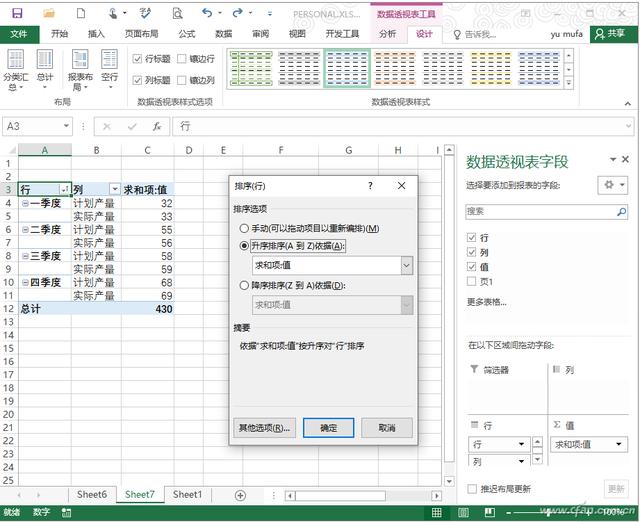The height and width of the screenshot is (522, 640).
Task: Expand the PivotTable styles gallery
Action: (x=569, y=83)
